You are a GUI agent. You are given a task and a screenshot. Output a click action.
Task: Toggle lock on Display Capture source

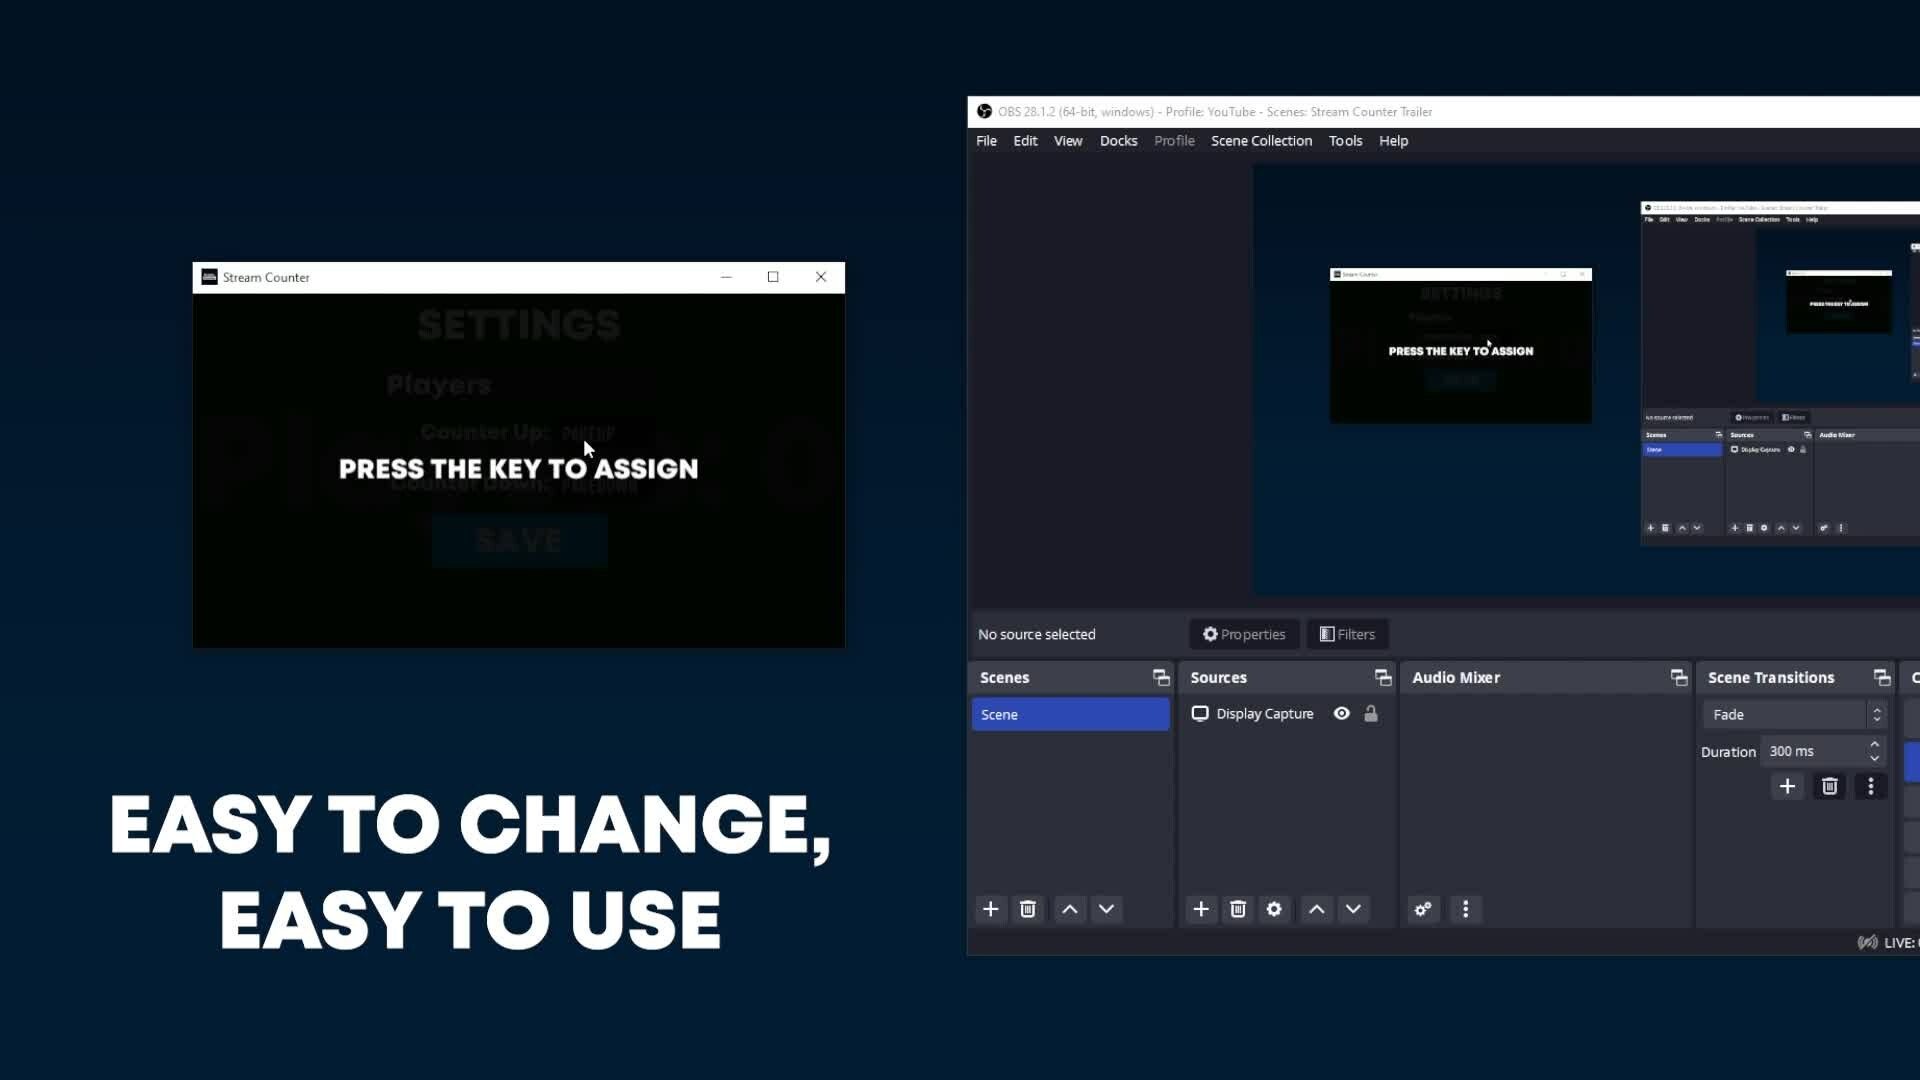[x=1370, y=713]
